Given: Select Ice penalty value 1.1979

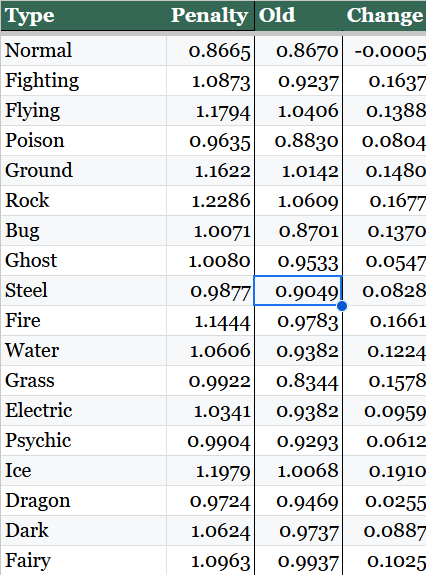Looking at the screenshot, I should coord(210,470).
